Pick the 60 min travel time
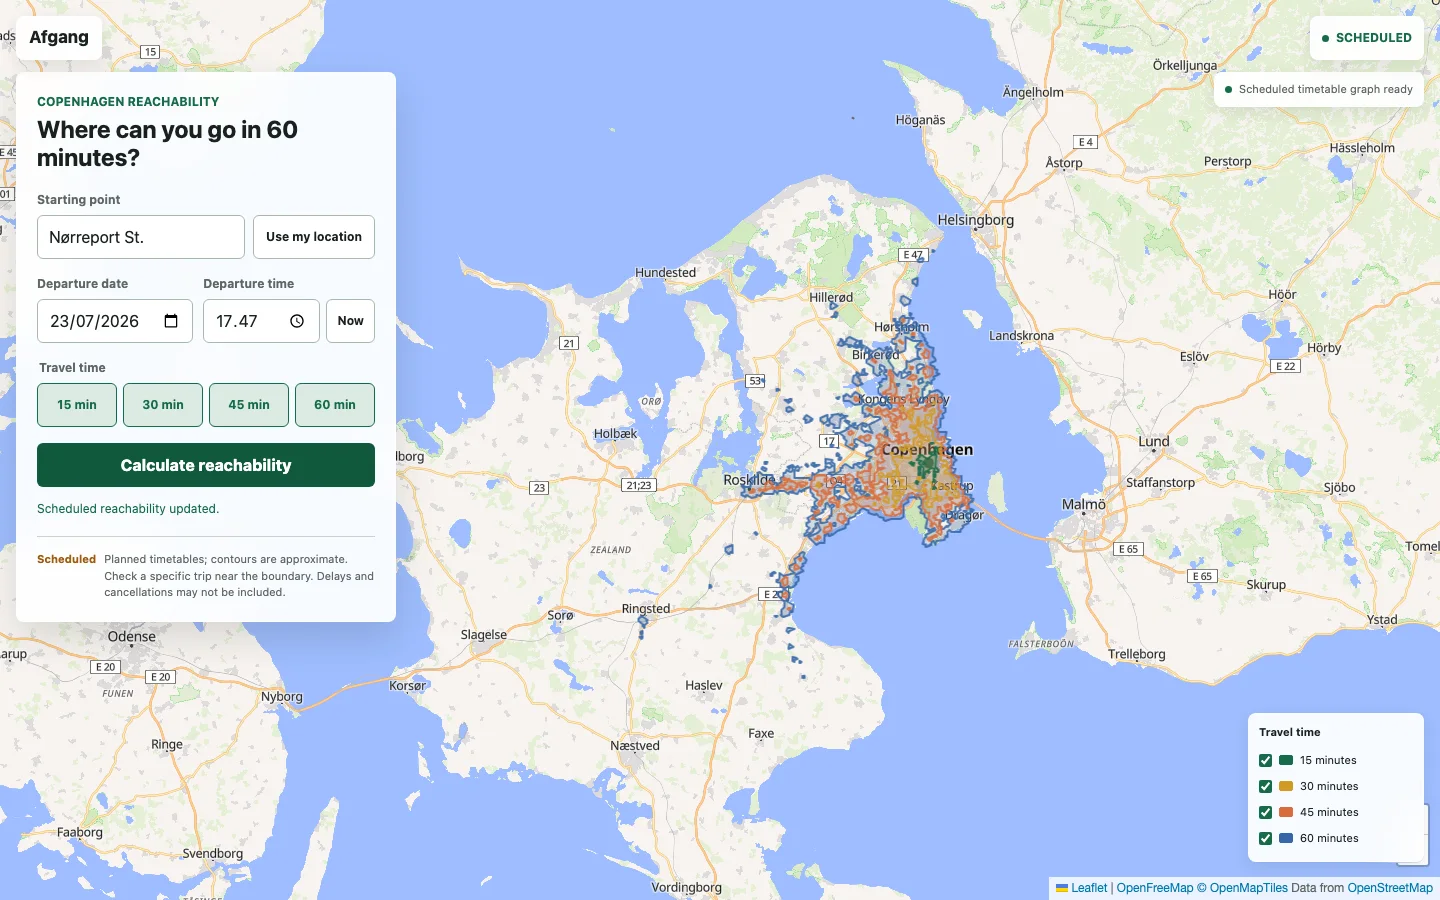The height and width of the screenshot is (900, 1440). pos(335,405)
